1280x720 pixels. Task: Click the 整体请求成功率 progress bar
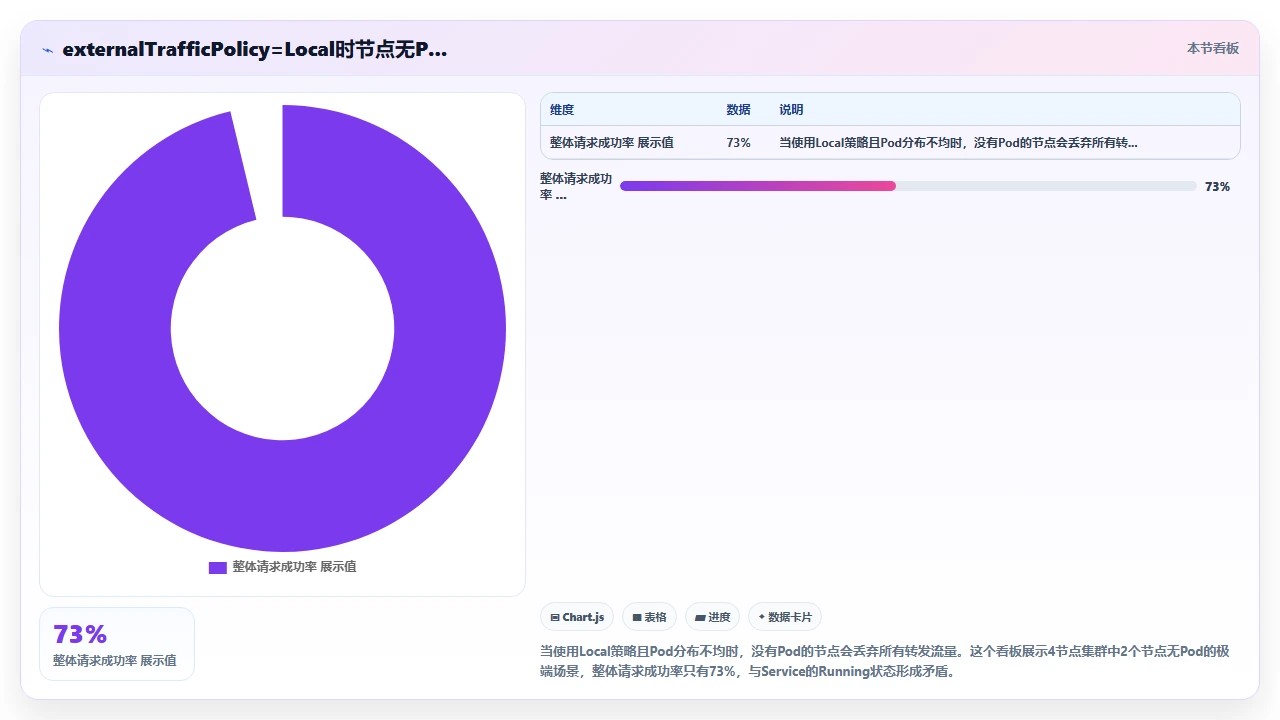point(908,186)
